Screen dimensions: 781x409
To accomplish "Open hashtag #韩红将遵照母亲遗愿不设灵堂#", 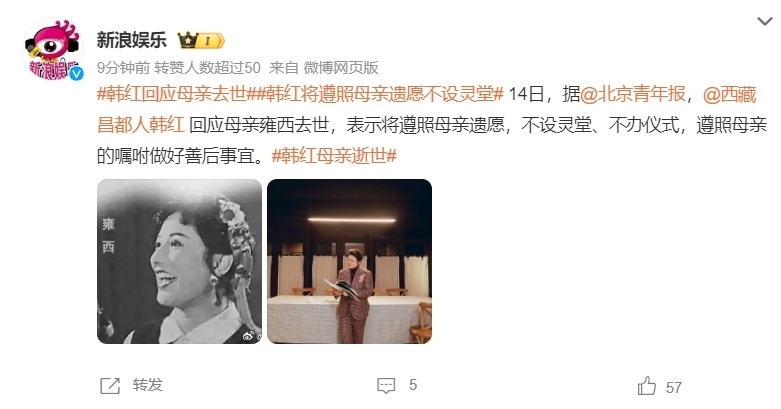I will (376, 94).
